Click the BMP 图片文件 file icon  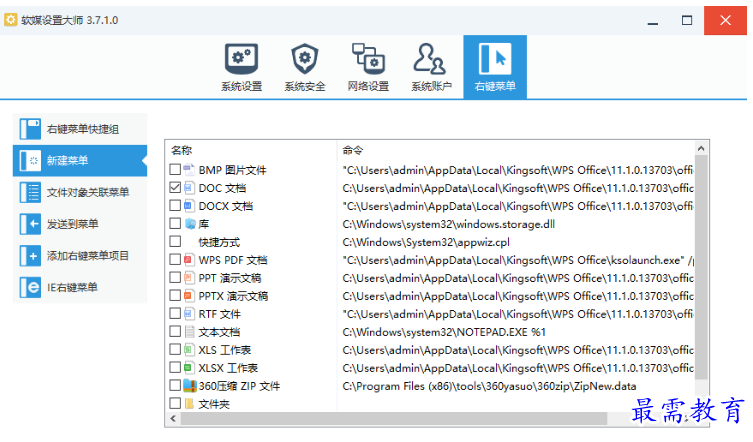(x=189, y=170)
